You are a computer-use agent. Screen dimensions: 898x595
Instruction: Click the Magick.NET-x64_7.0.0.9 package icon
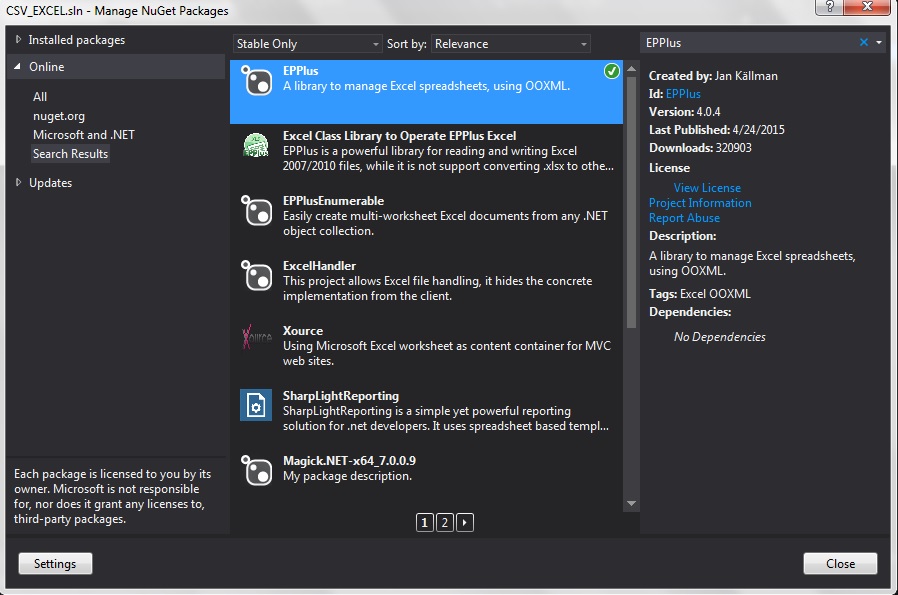click(x=256, y=470)
